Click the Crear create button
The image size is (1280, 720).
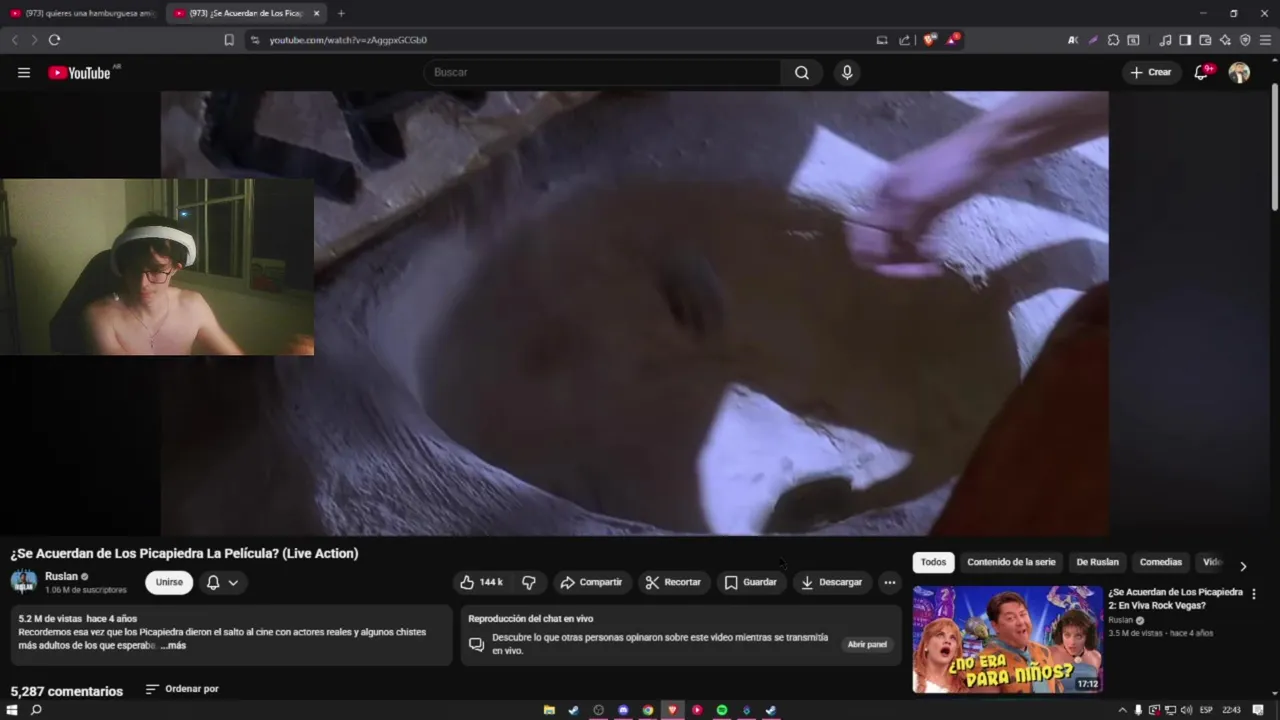coord(1151,72)
